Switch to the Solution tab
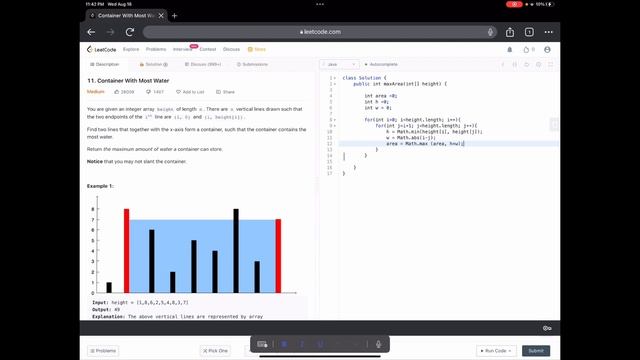Image resolution: width=640 pixels, height=360 pixels. (x=153, y=64)
